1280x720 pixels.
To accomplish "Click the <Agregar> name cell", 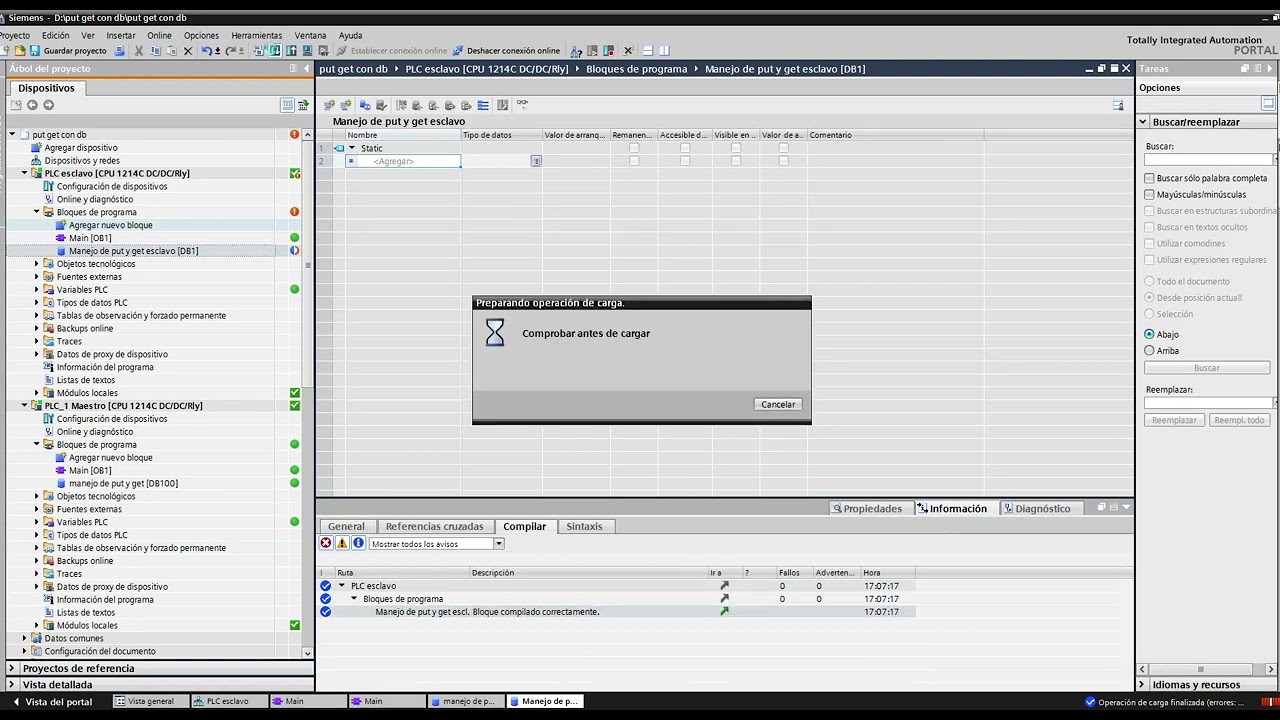I will pos(403,161).
